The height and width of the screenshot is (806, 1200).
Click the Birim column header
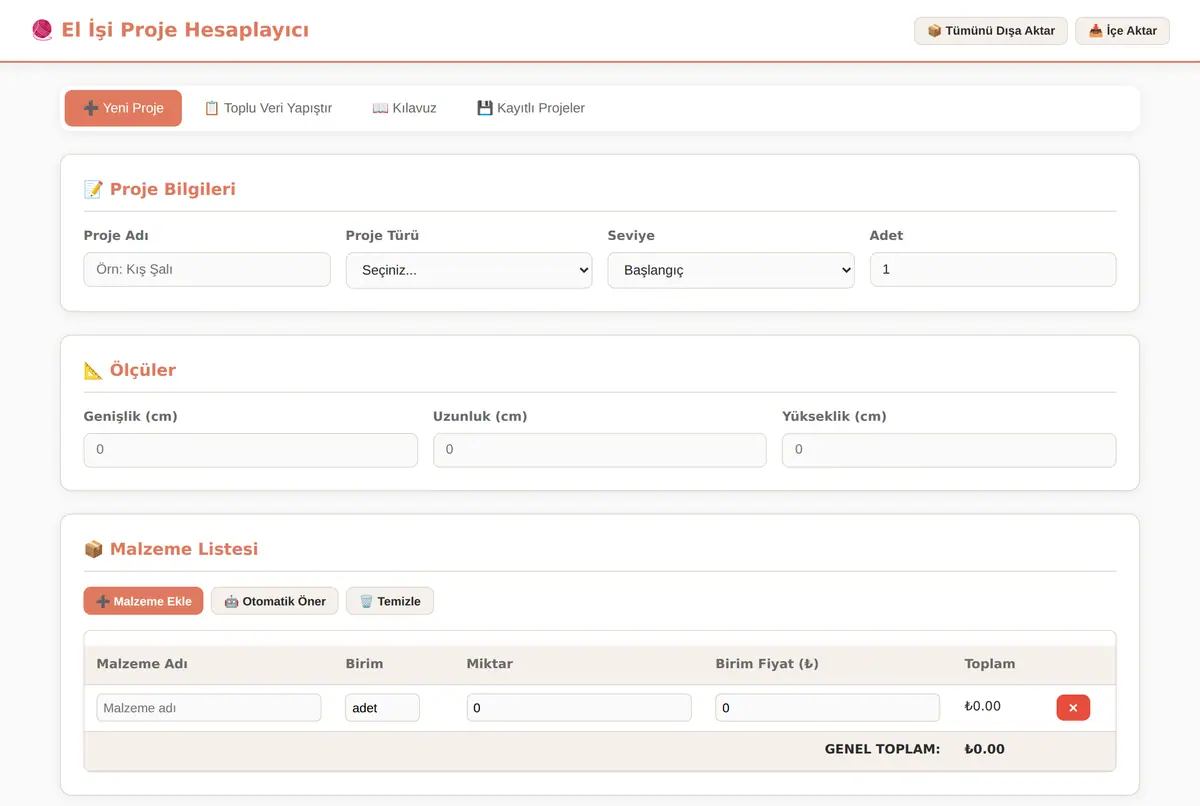[x=364, y=664]
